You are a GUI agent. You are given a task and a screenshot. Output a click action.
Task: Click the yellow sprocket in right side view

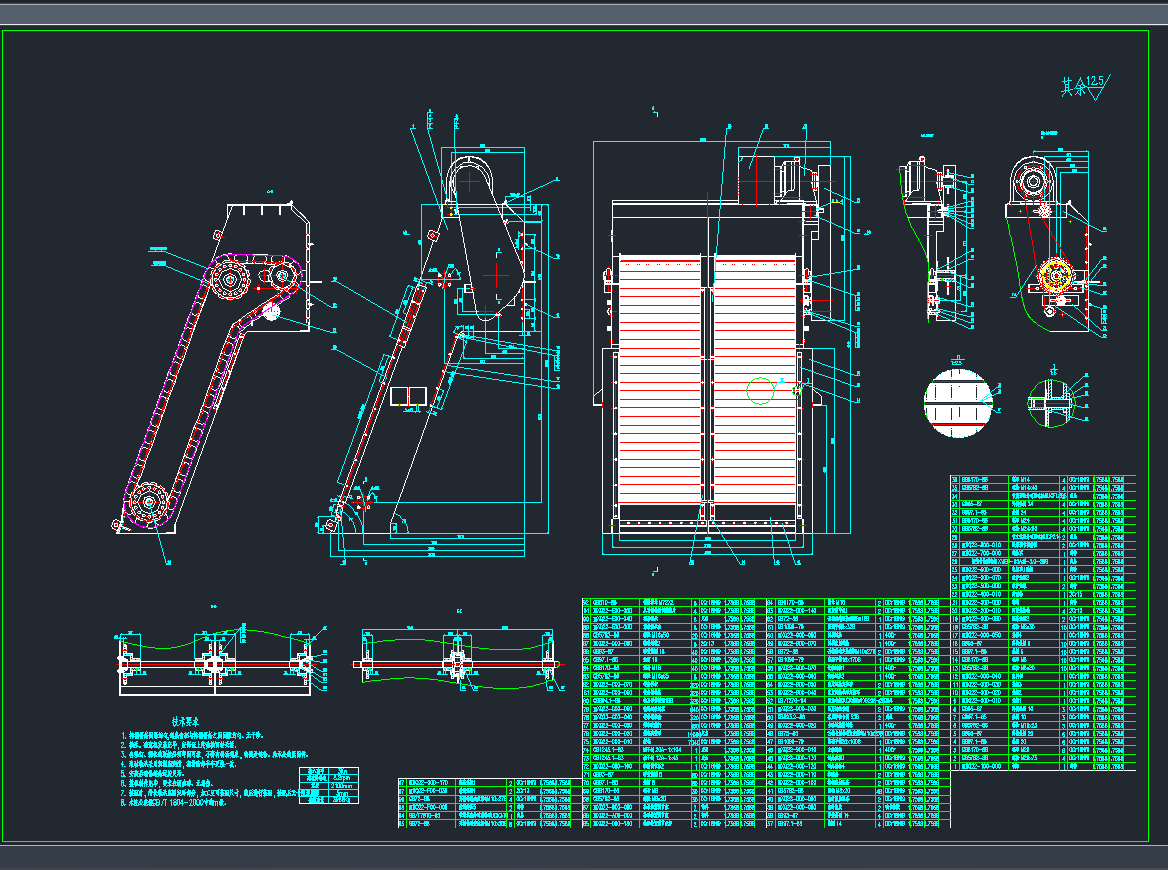(x=1054, y=276)
